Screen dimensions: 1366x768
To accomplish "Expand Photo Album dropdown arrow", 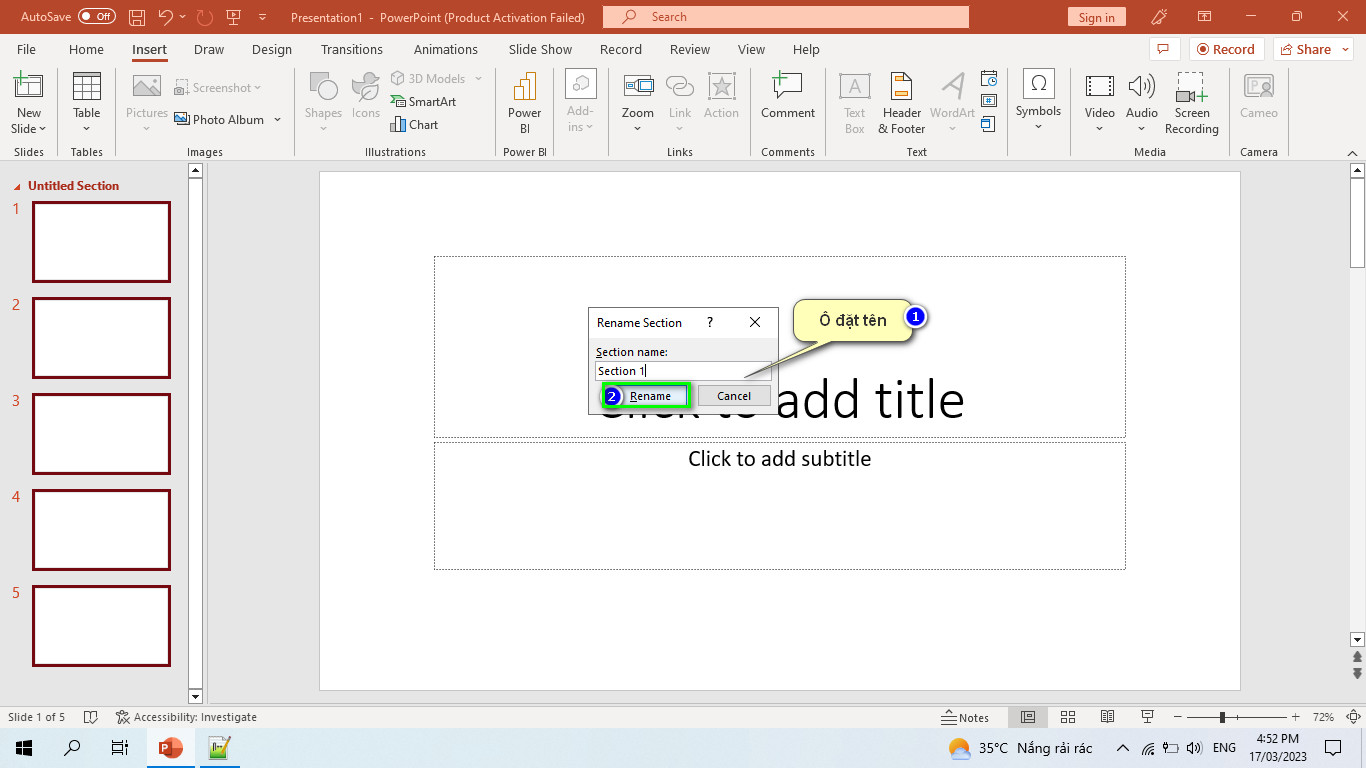I will [x=278, y=120].
